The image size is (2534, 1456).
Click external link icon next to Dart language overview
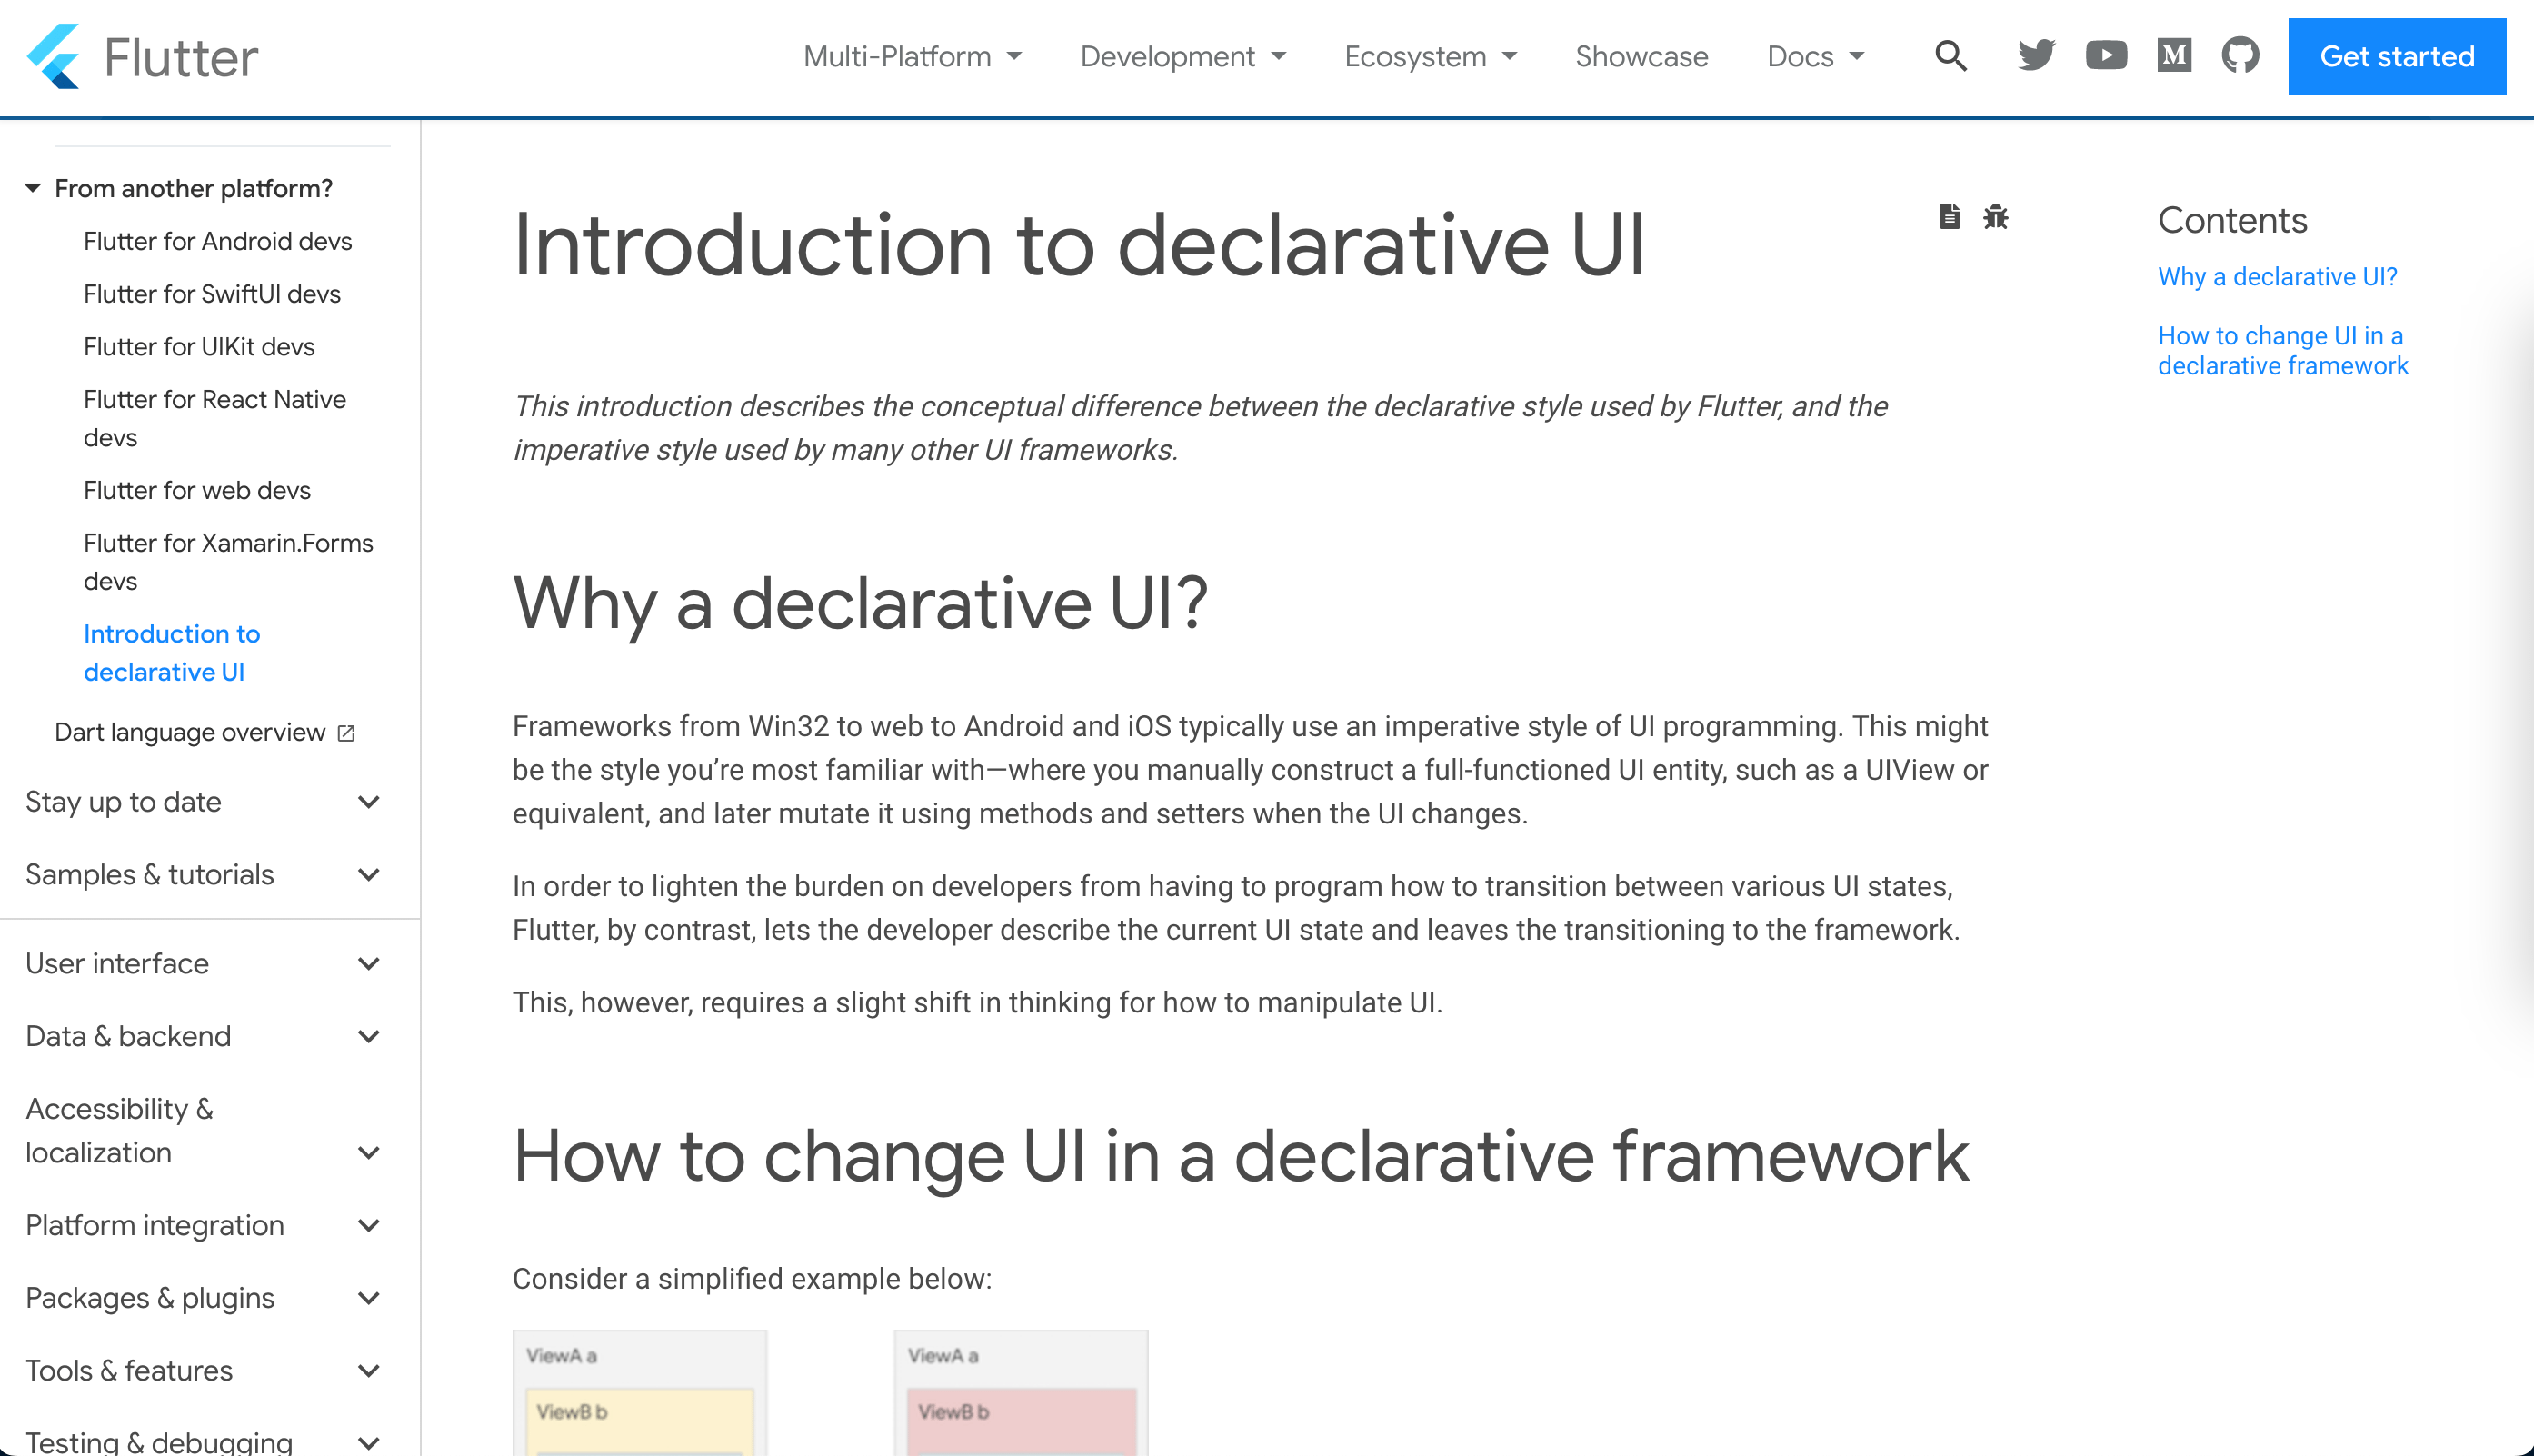[347, 733]
